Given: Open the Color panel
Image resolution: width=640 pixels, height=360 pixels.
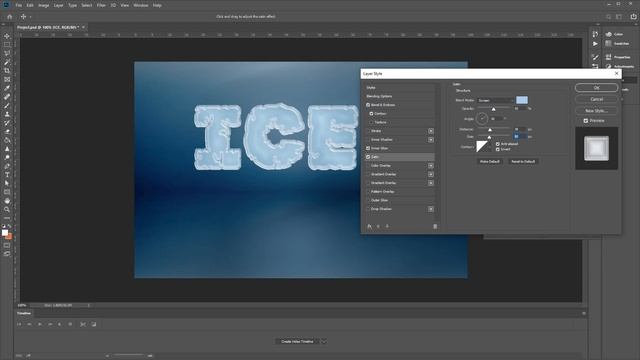Looking at the screenshot, I should click(x=614, y=34).
